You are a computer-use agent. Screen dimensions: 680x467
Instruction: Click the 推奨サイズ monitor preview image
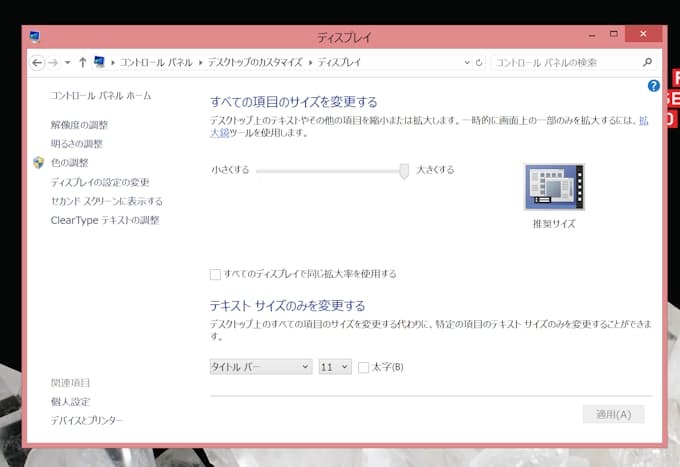point(554,187)
